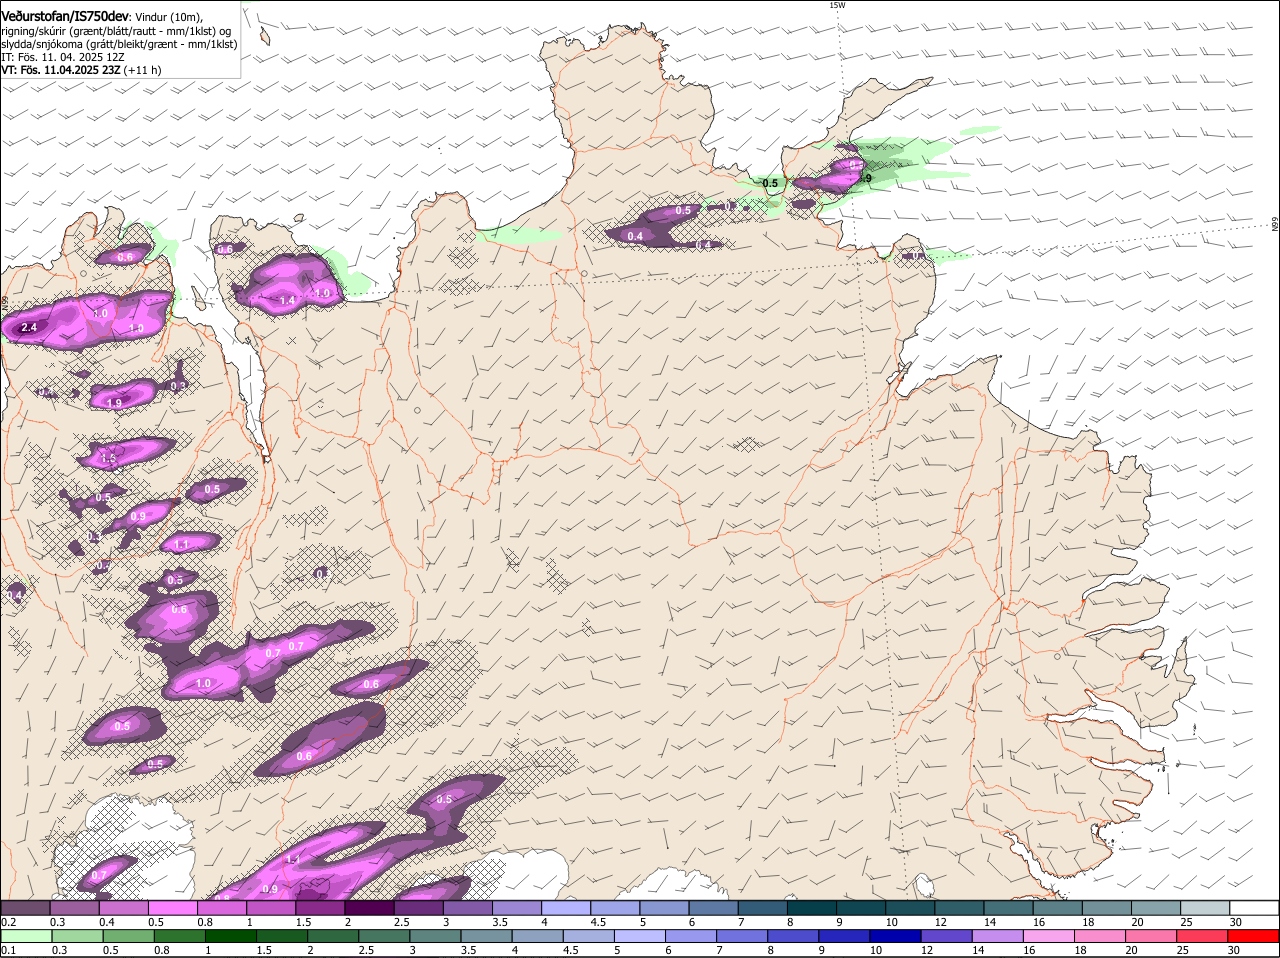Click the upper legend swatch starting at 0.2
Viewport: 1280px width, 958px height.
click(26, 908)
